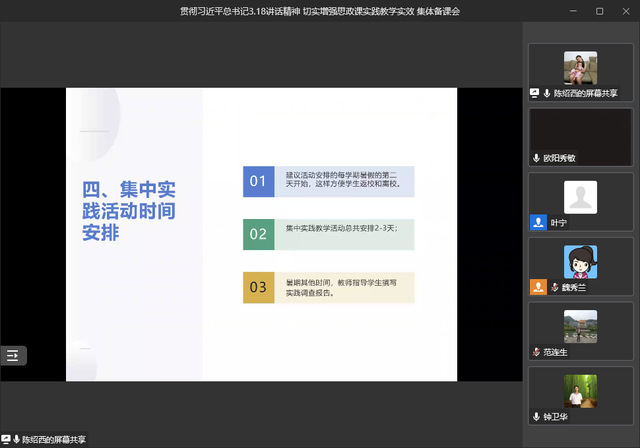Select 欧阳秀敏's dark video tile
The height and width of the screenshot is (448, 640).
580,131
